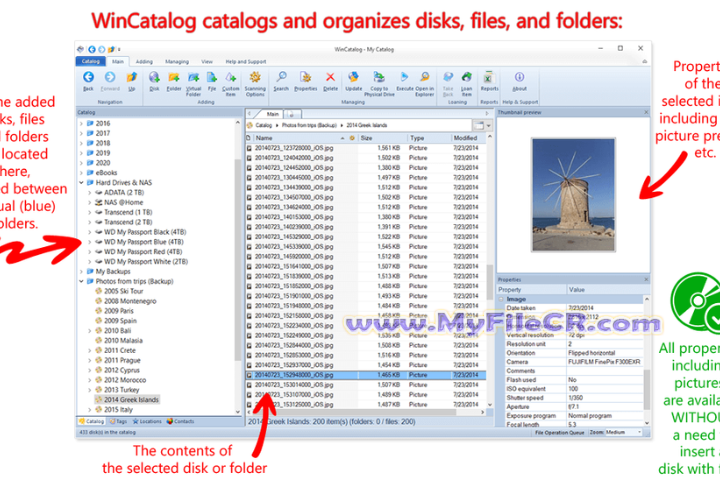Open the Zoom Medium dropdown
The height and width of the screenshot is (480, 720).
624,432
